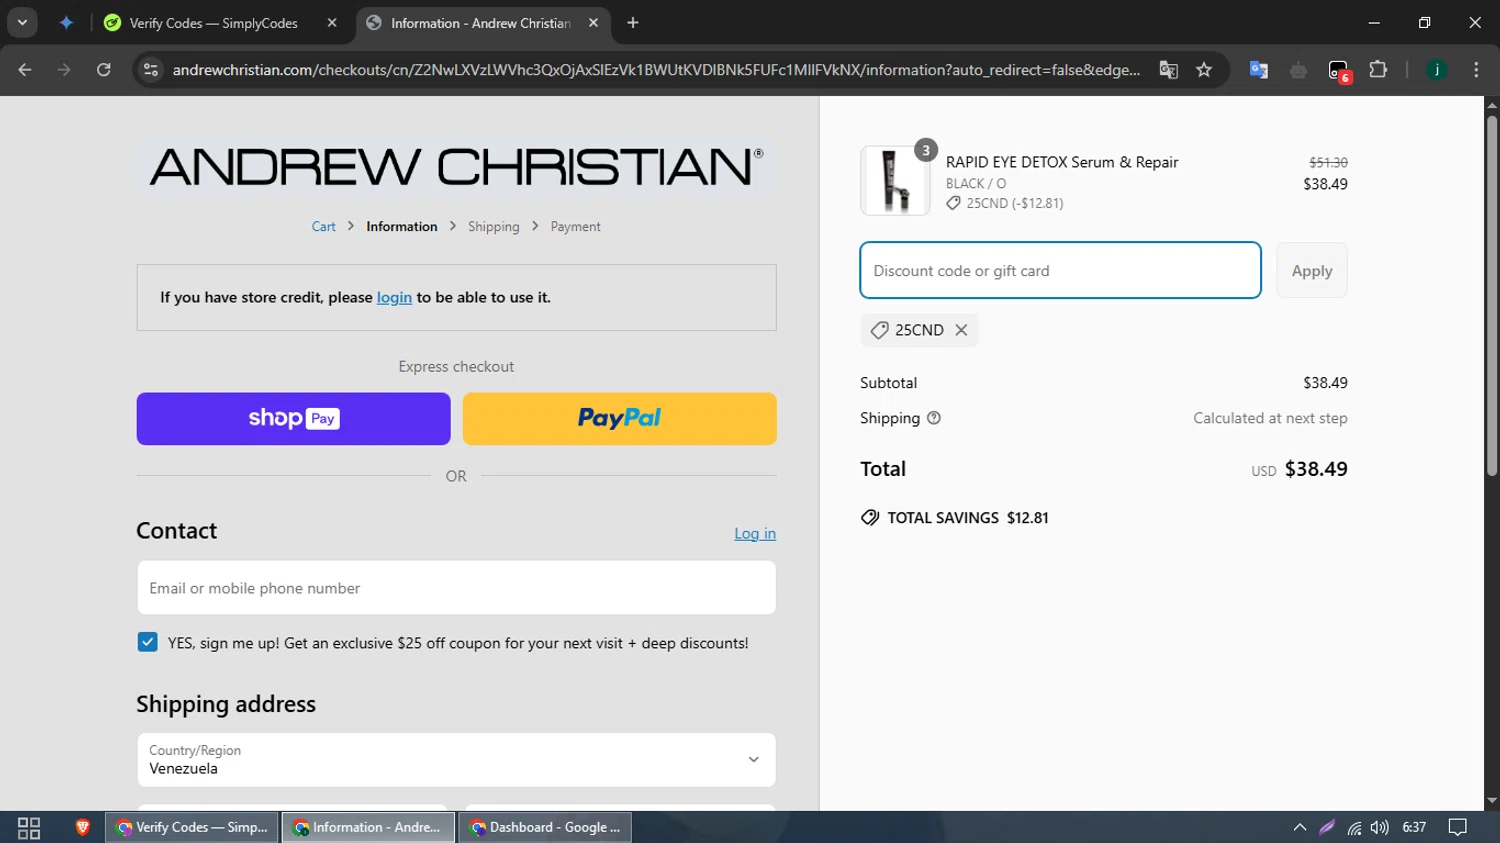This screenshot has height=843, width=1500.
Task: Click the Apply discount button
Action: (x=1312, y=270)
